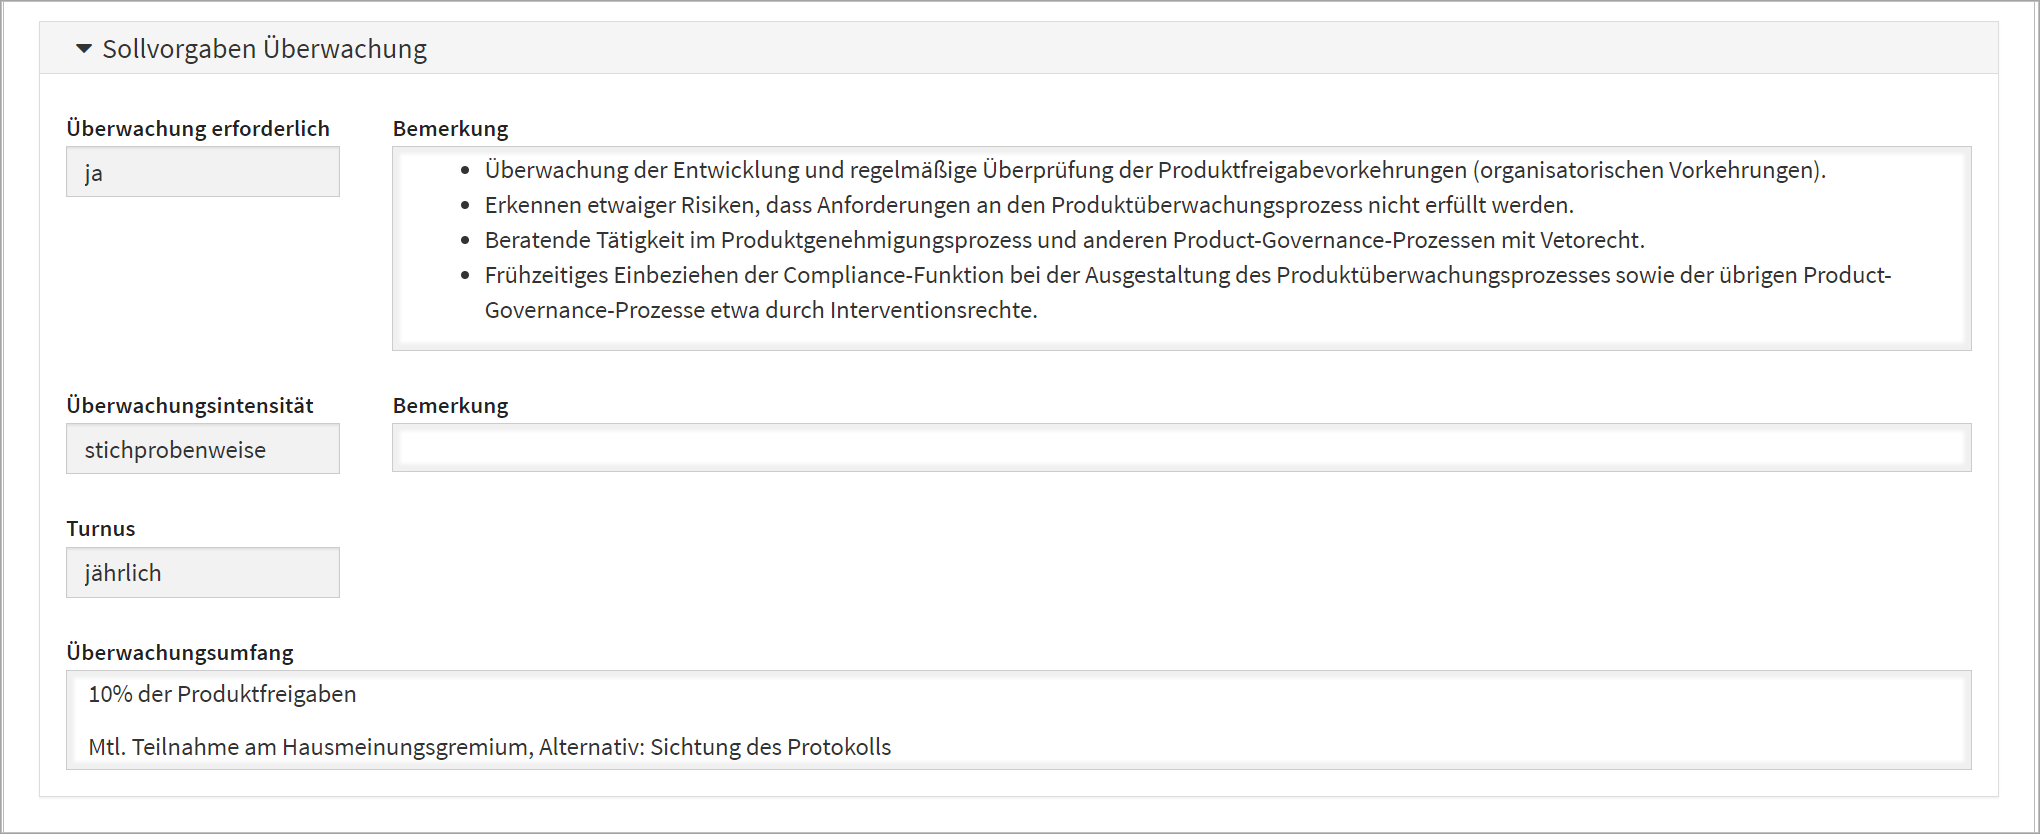Collapse the Sollvorgaben Überwachung section arrow
2040x834 pixels.
click(84, 48)
